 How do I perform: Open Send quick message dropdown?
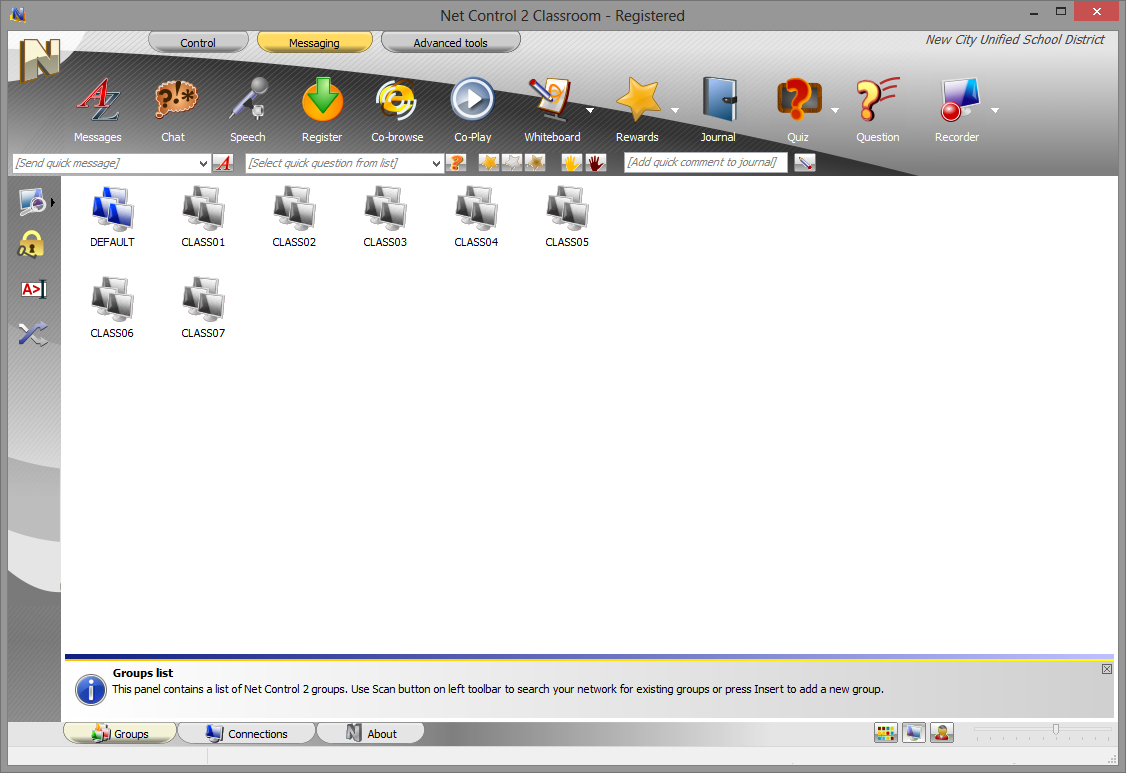(203, 164)
